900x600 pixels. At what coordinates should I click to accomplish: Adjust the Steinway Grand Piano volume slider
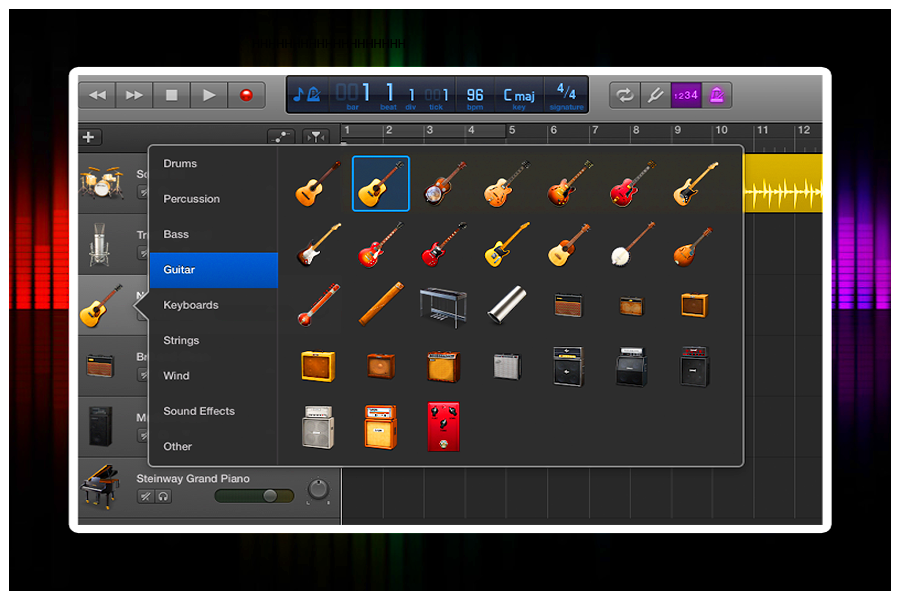point(254,496)
